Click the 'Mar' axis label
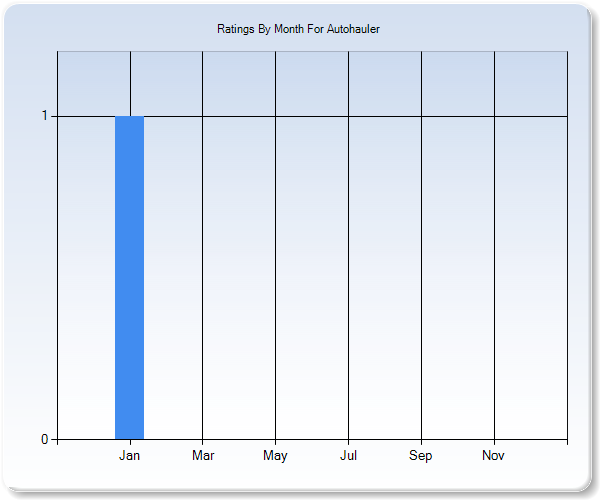 (203, 455)
